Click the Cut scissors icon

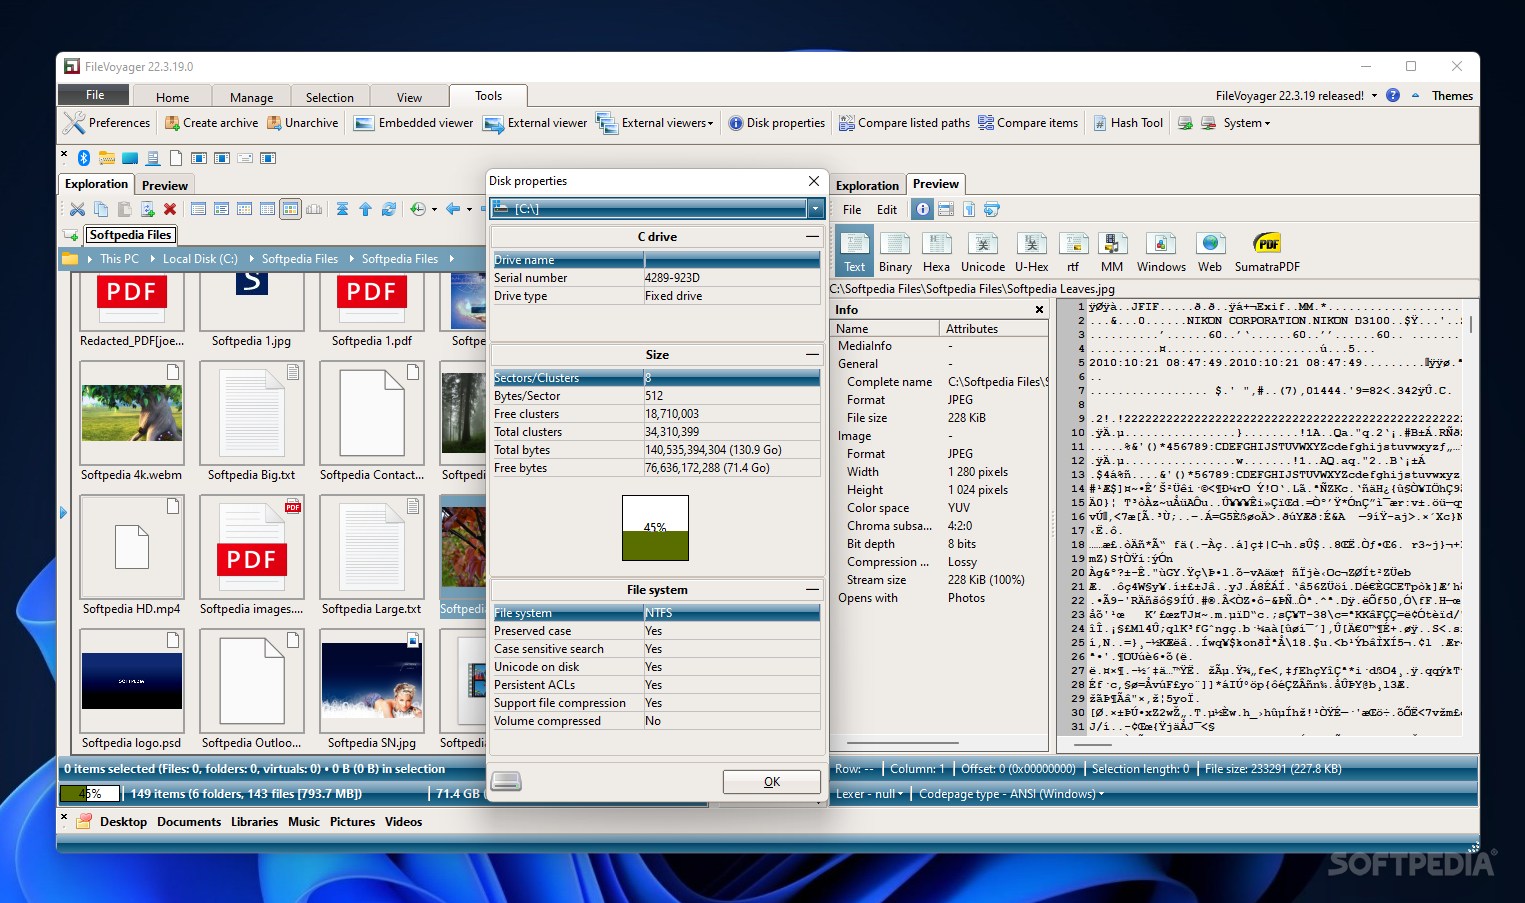pyautogui.click(x=77, y=209)
